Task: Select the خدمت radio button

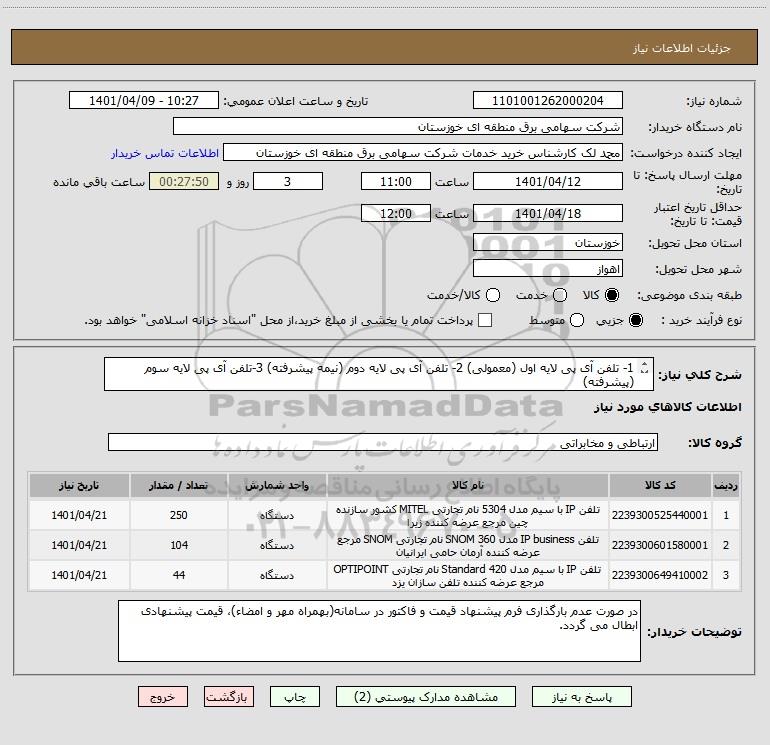Action: point(560,295)
